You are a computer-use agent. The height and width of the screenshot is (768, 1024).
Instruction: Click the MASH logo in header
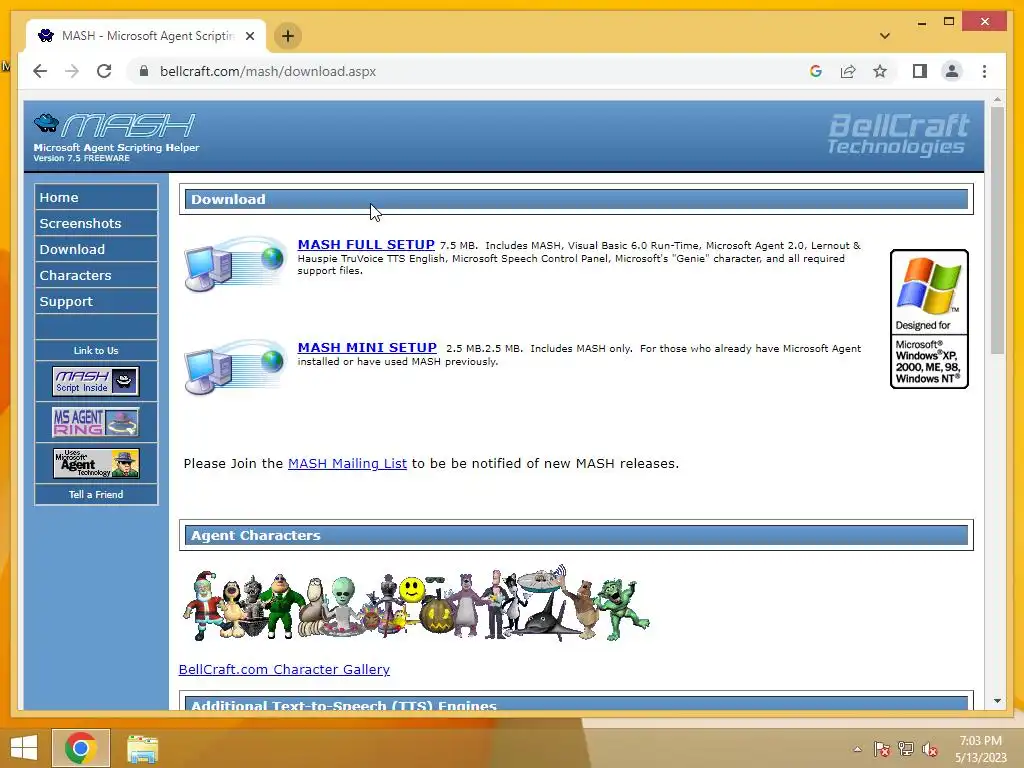click(115, 126)
